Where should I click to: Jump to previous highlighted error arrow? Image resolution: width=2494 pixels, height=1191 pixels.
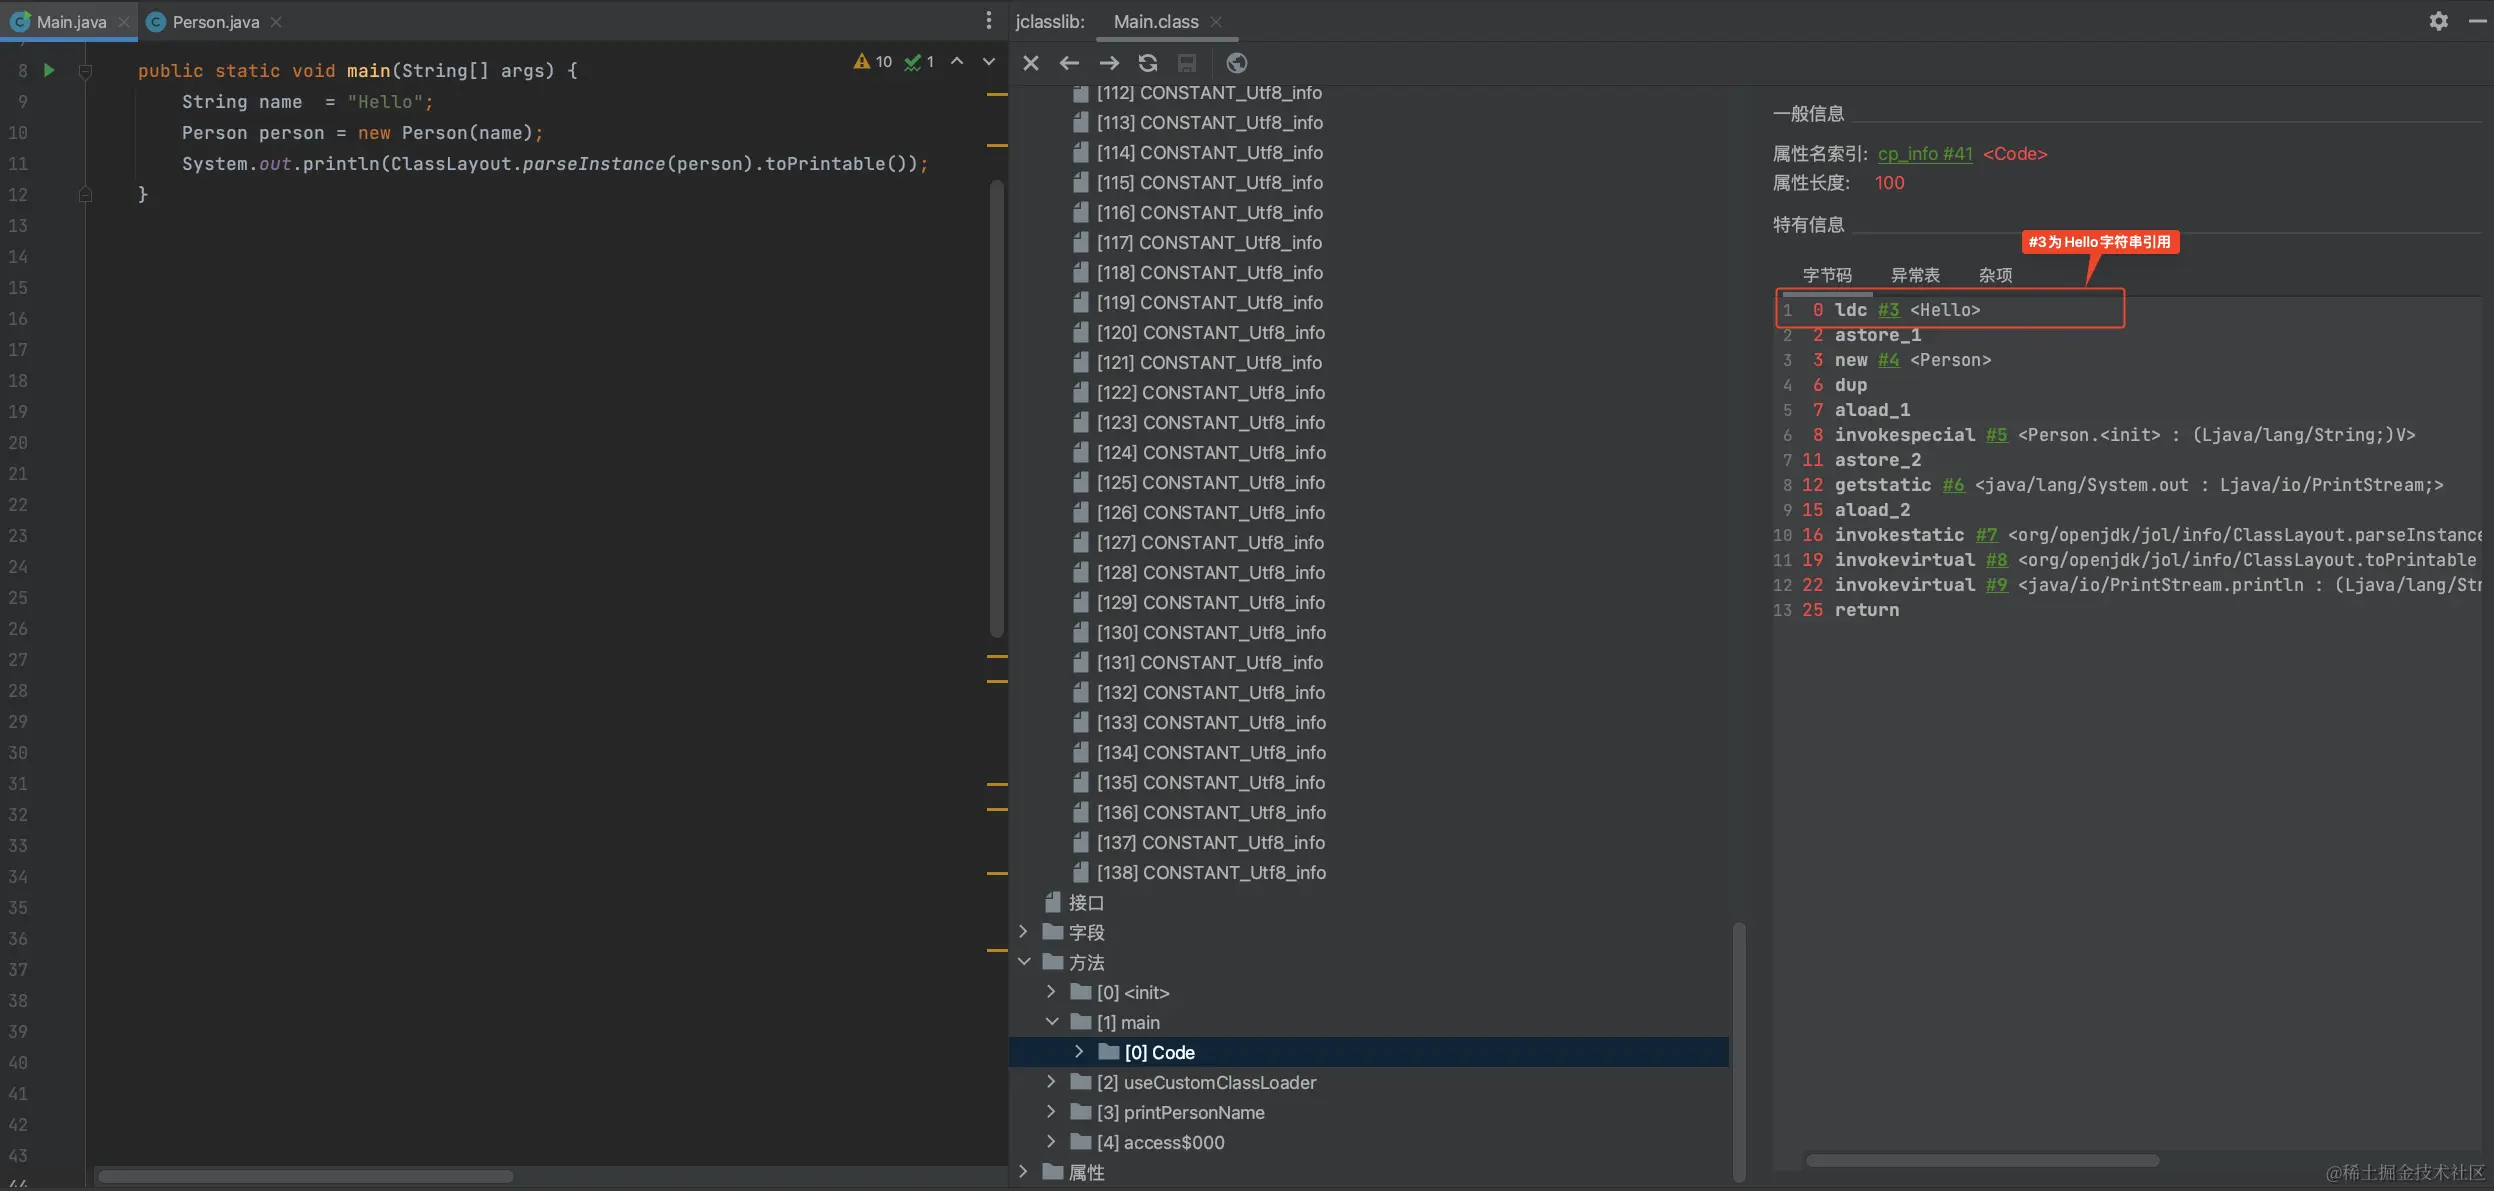pyautogui.click(x=957, y=61)
